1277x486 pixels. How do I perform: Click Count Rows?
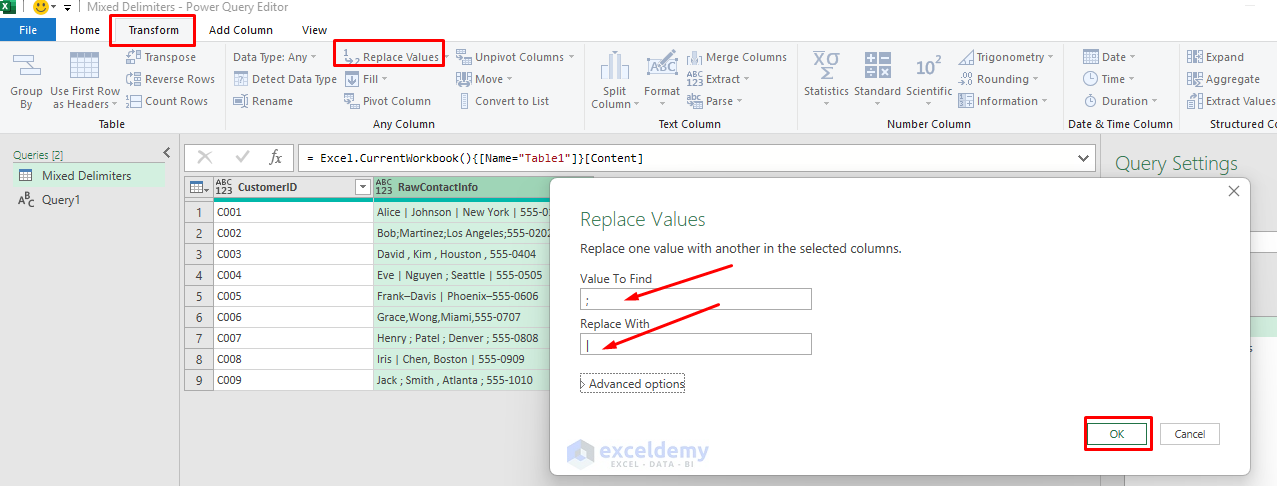(x=167, y=101)
